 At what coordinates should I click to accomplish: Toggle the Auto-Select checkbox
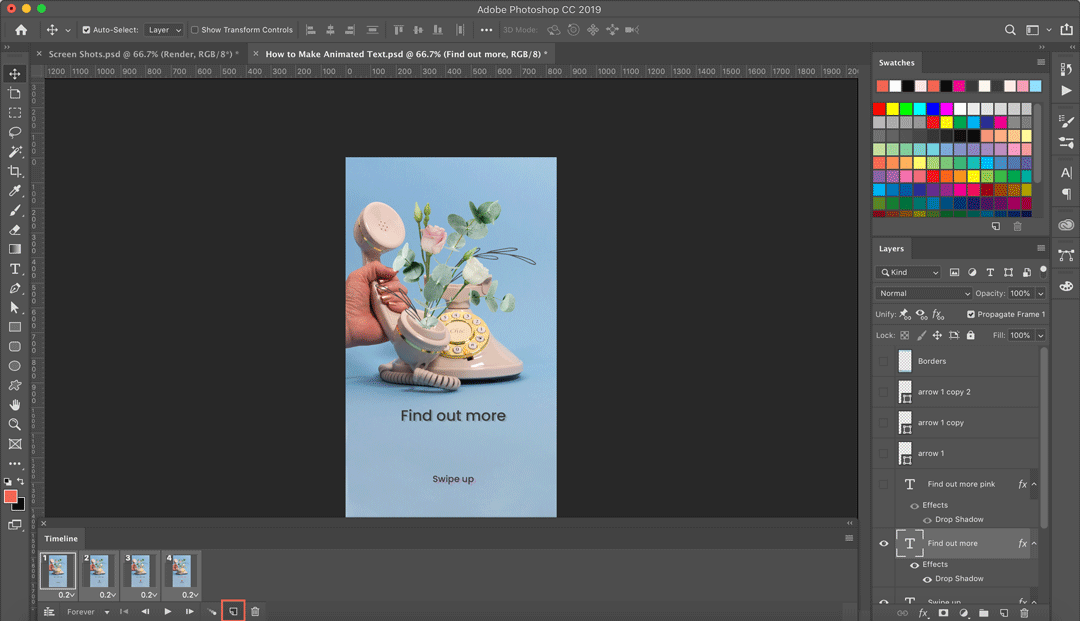tap(86, 30)
